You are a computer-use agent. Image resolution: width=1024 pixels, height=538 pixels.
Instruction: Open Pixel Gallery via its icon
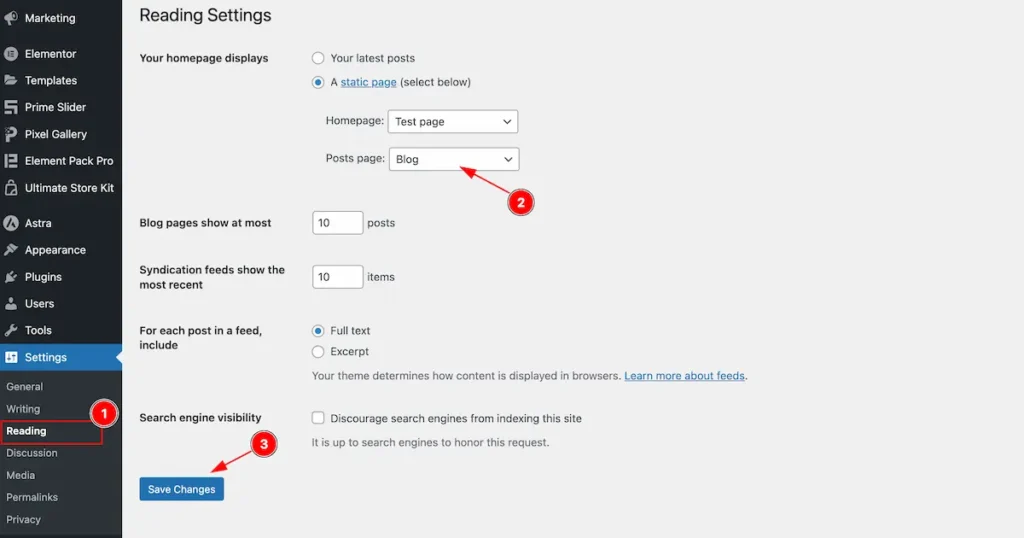click(11, 134)
